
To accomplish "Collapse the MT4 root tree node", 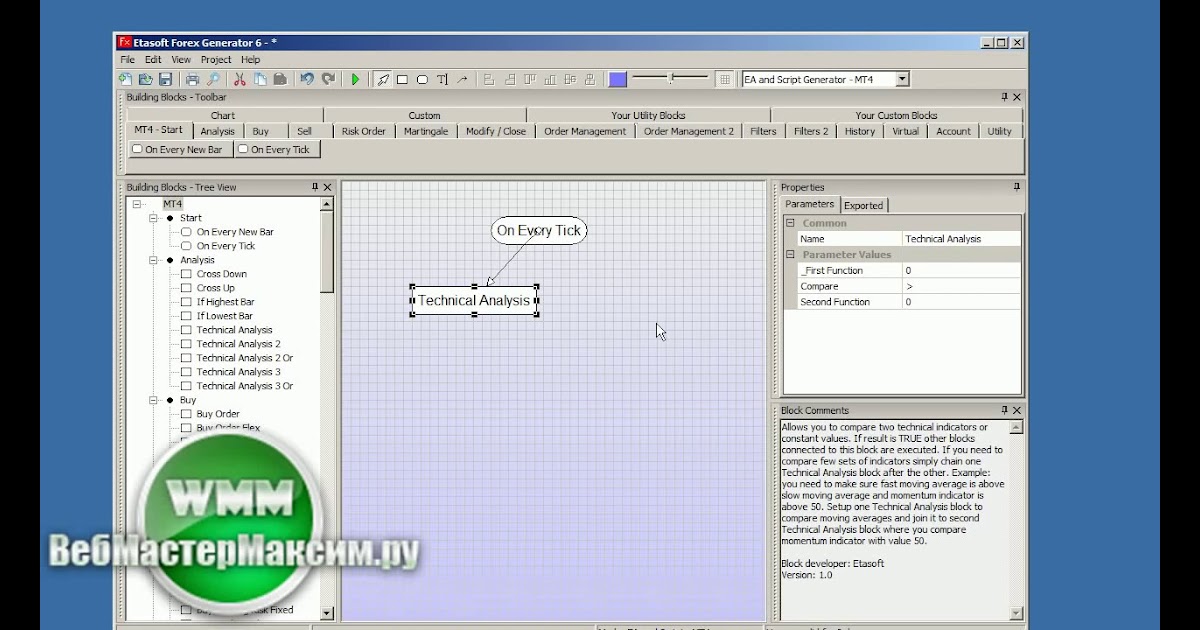I will 138,204.
